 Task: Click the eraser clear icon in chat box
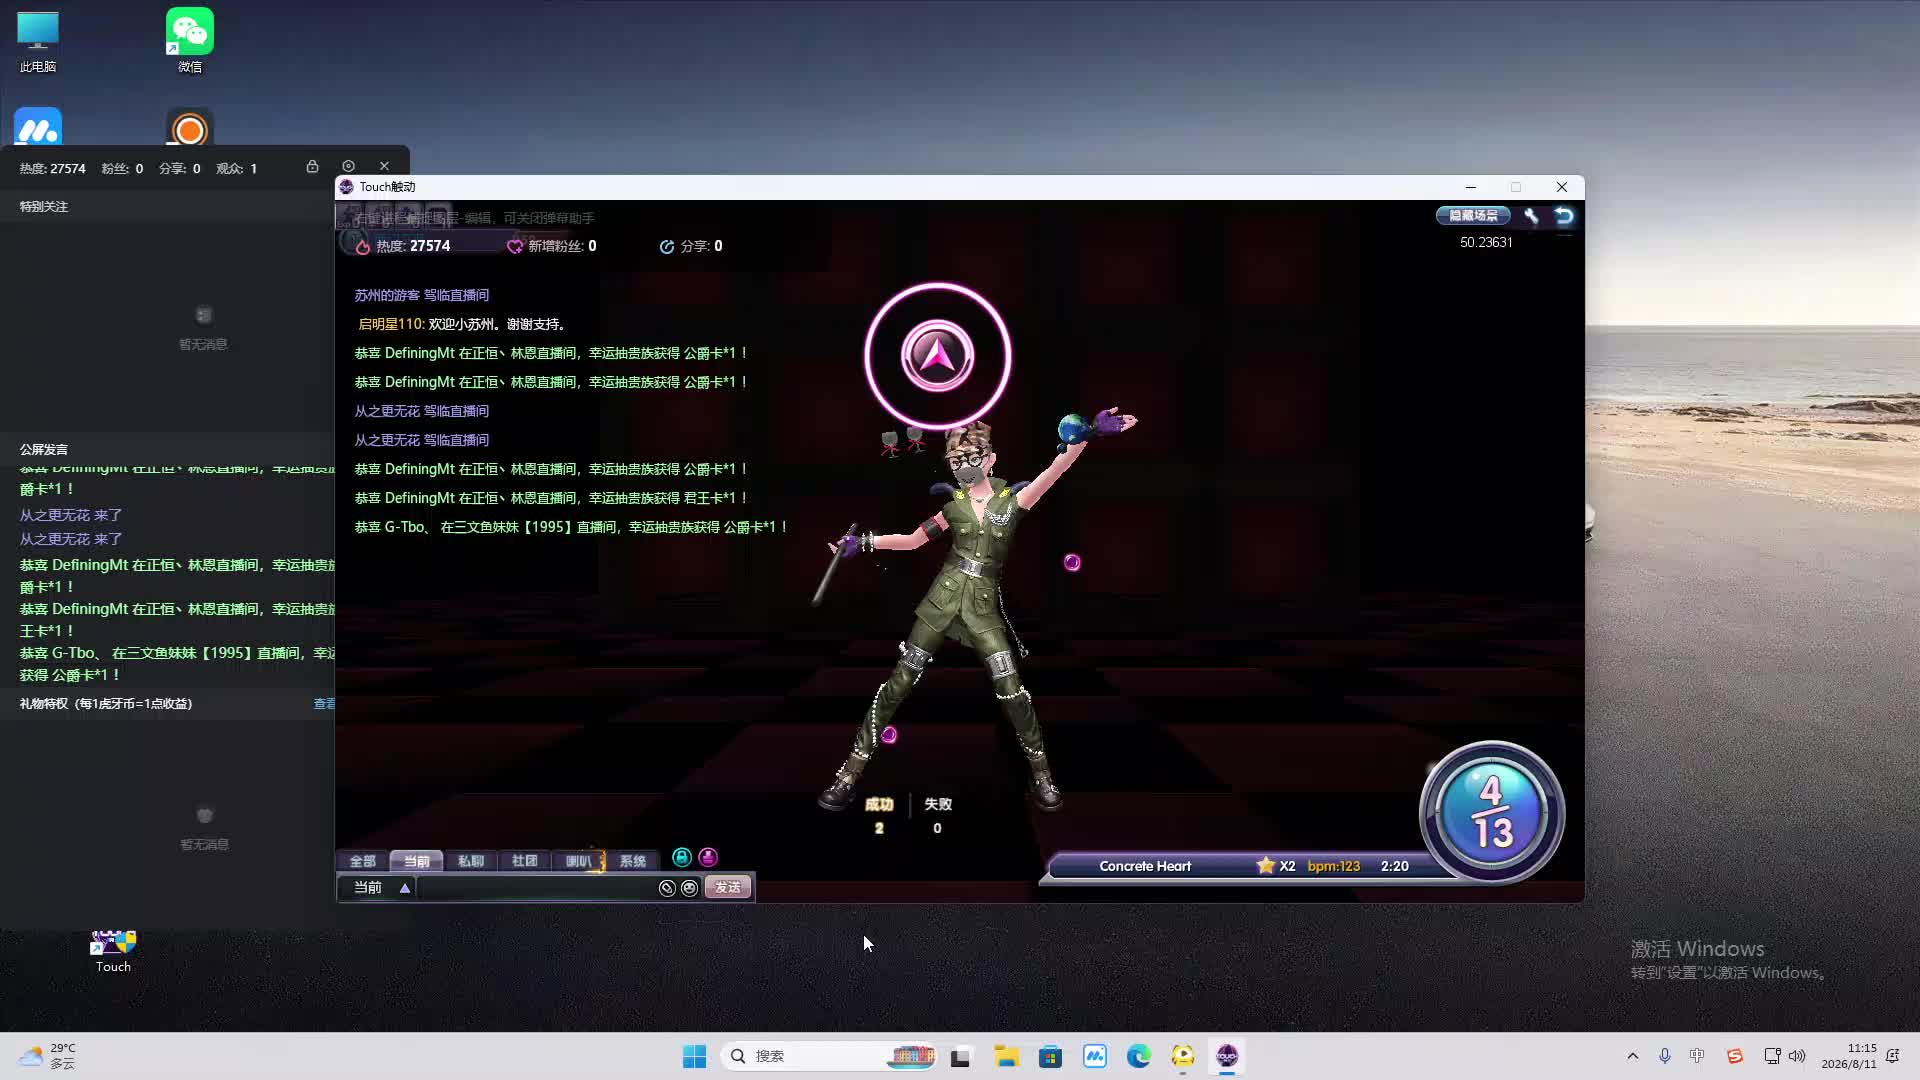click(667, 888)
